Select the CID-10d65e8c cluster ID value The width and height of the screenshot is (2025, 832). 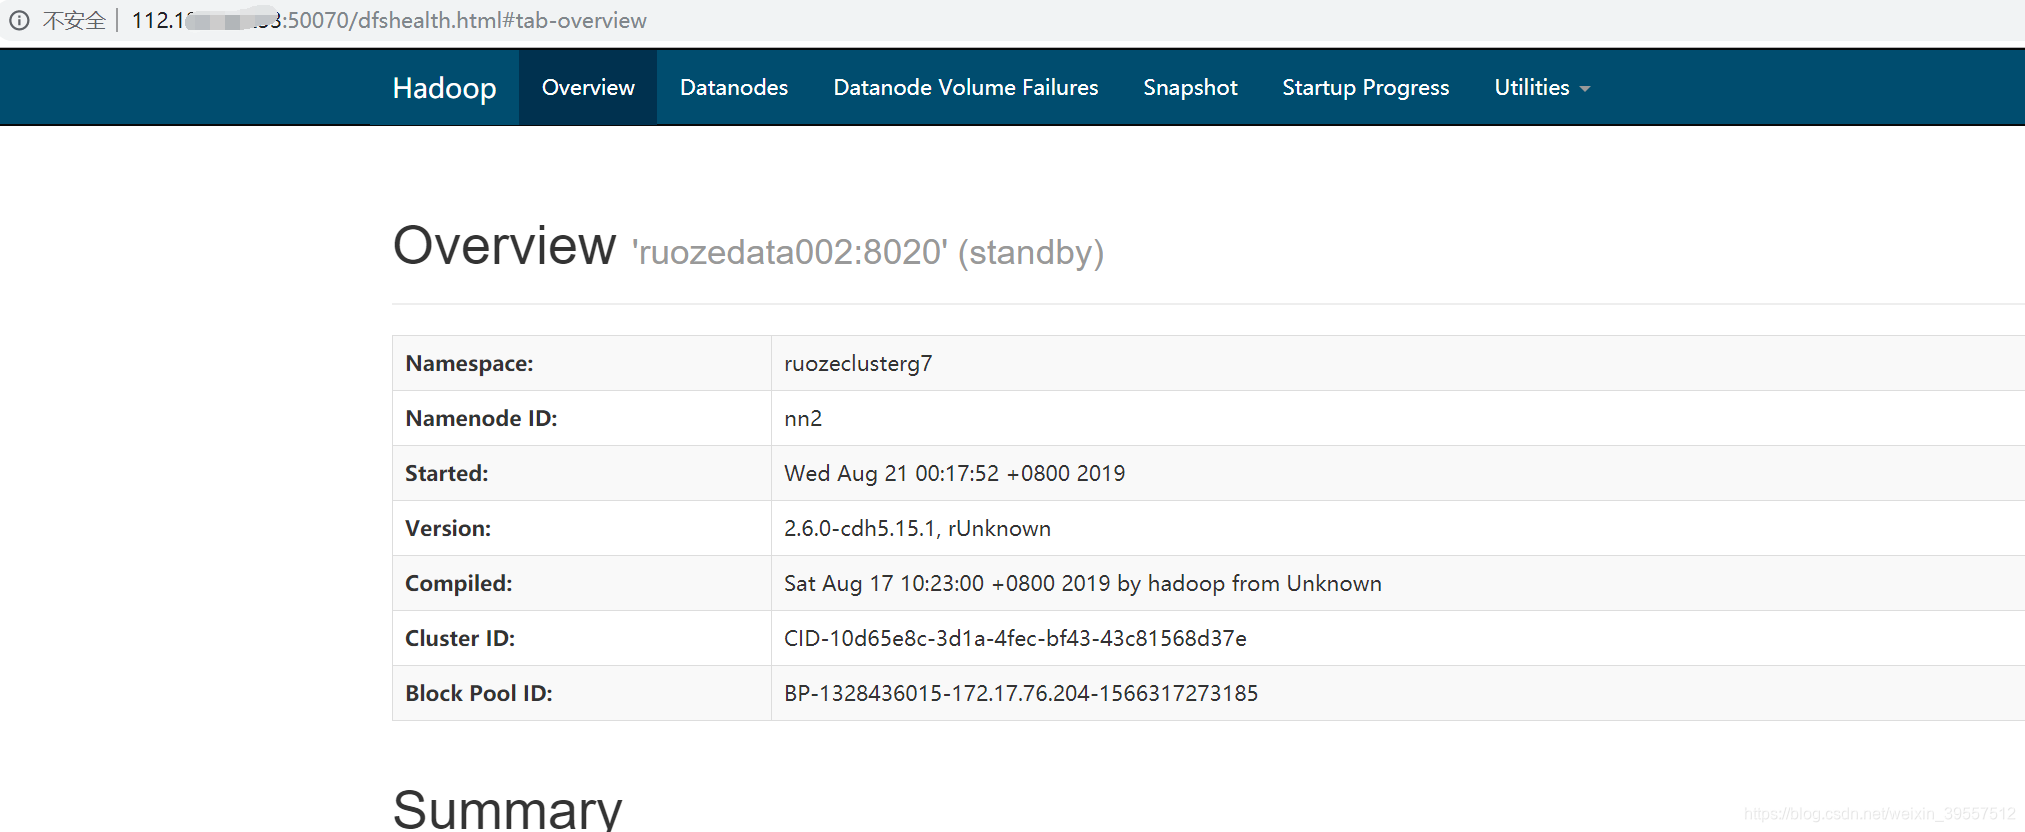click(x=1015, y=638)
